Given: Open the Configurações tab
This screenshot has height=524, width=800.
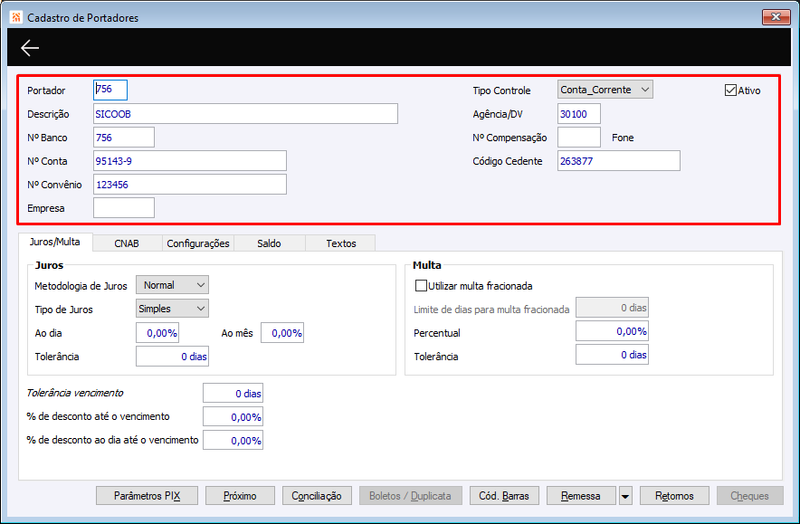Looking at the screenshot, I should pos(198,243).
